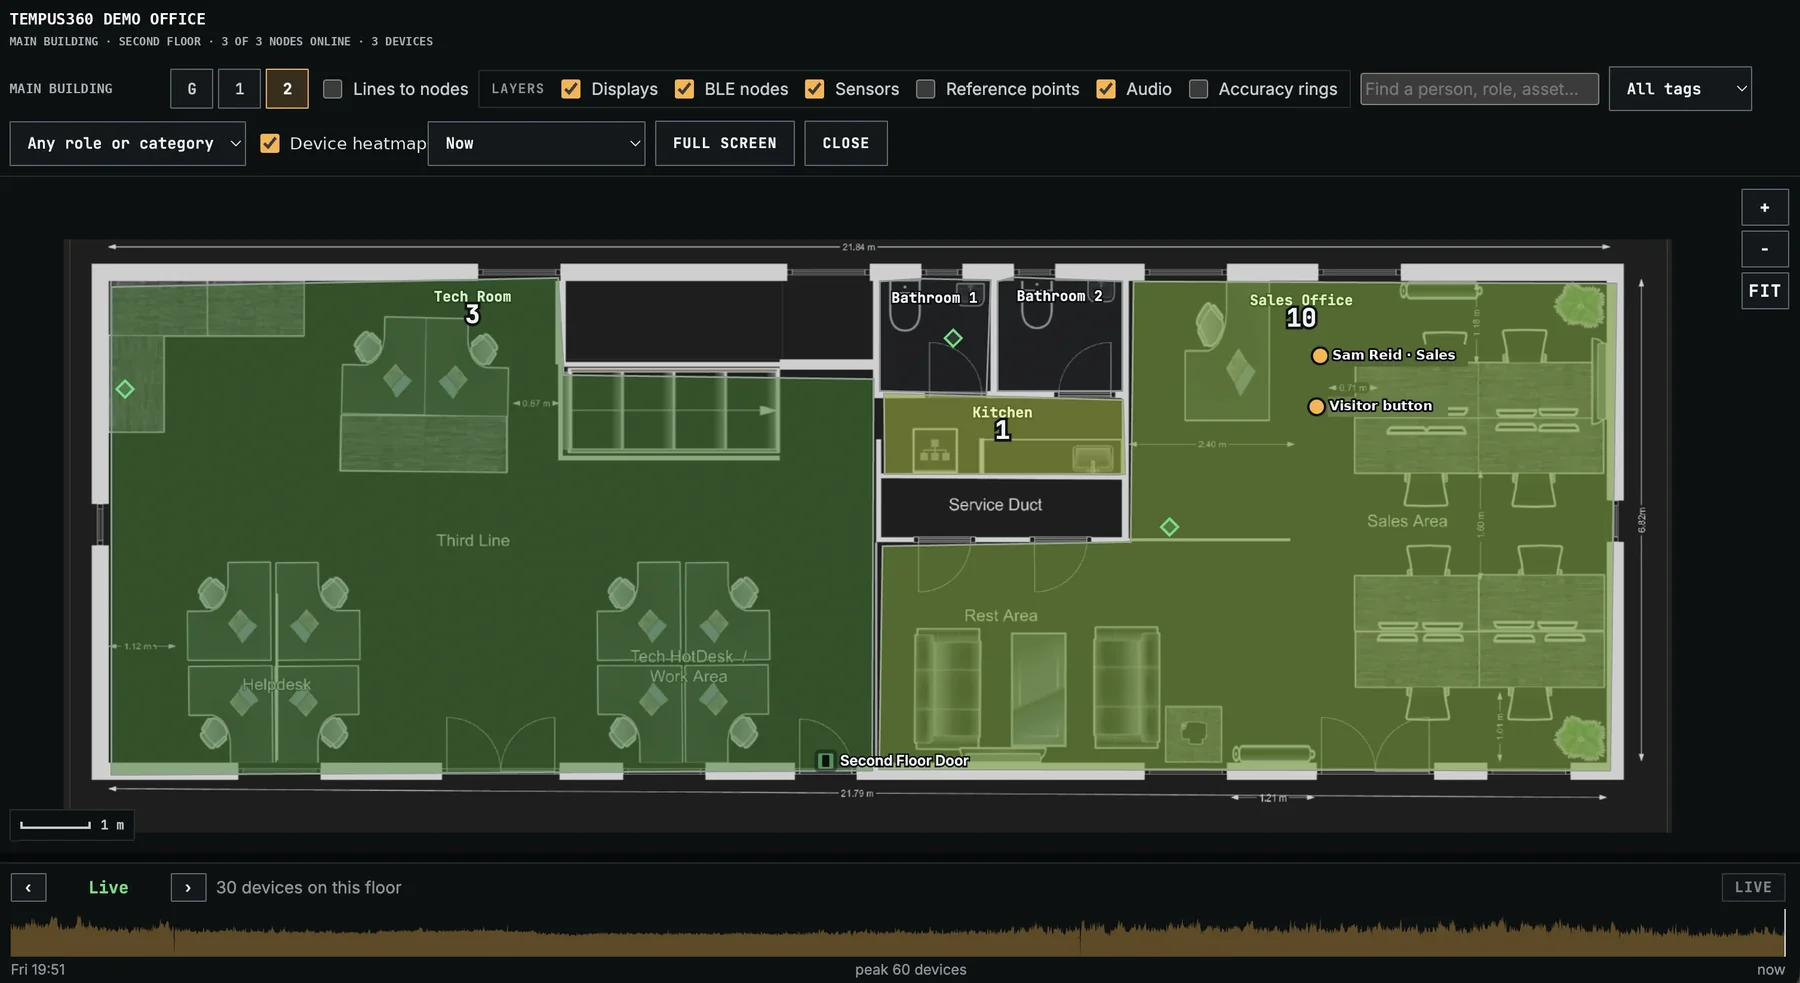Click the Visitor button orange marker
1800x983 pixels.
pyautogui.click(x=1316, y=406)
